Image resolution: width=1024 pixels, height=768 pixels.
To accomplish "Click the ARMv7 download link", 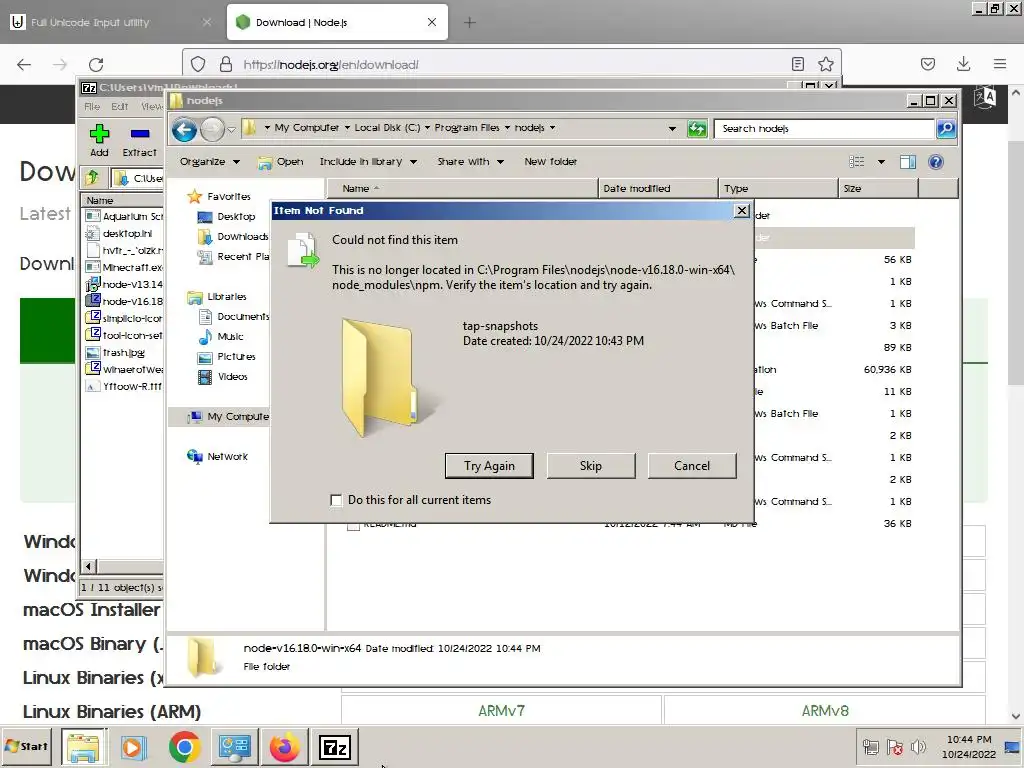I will [x=502, y=711].
